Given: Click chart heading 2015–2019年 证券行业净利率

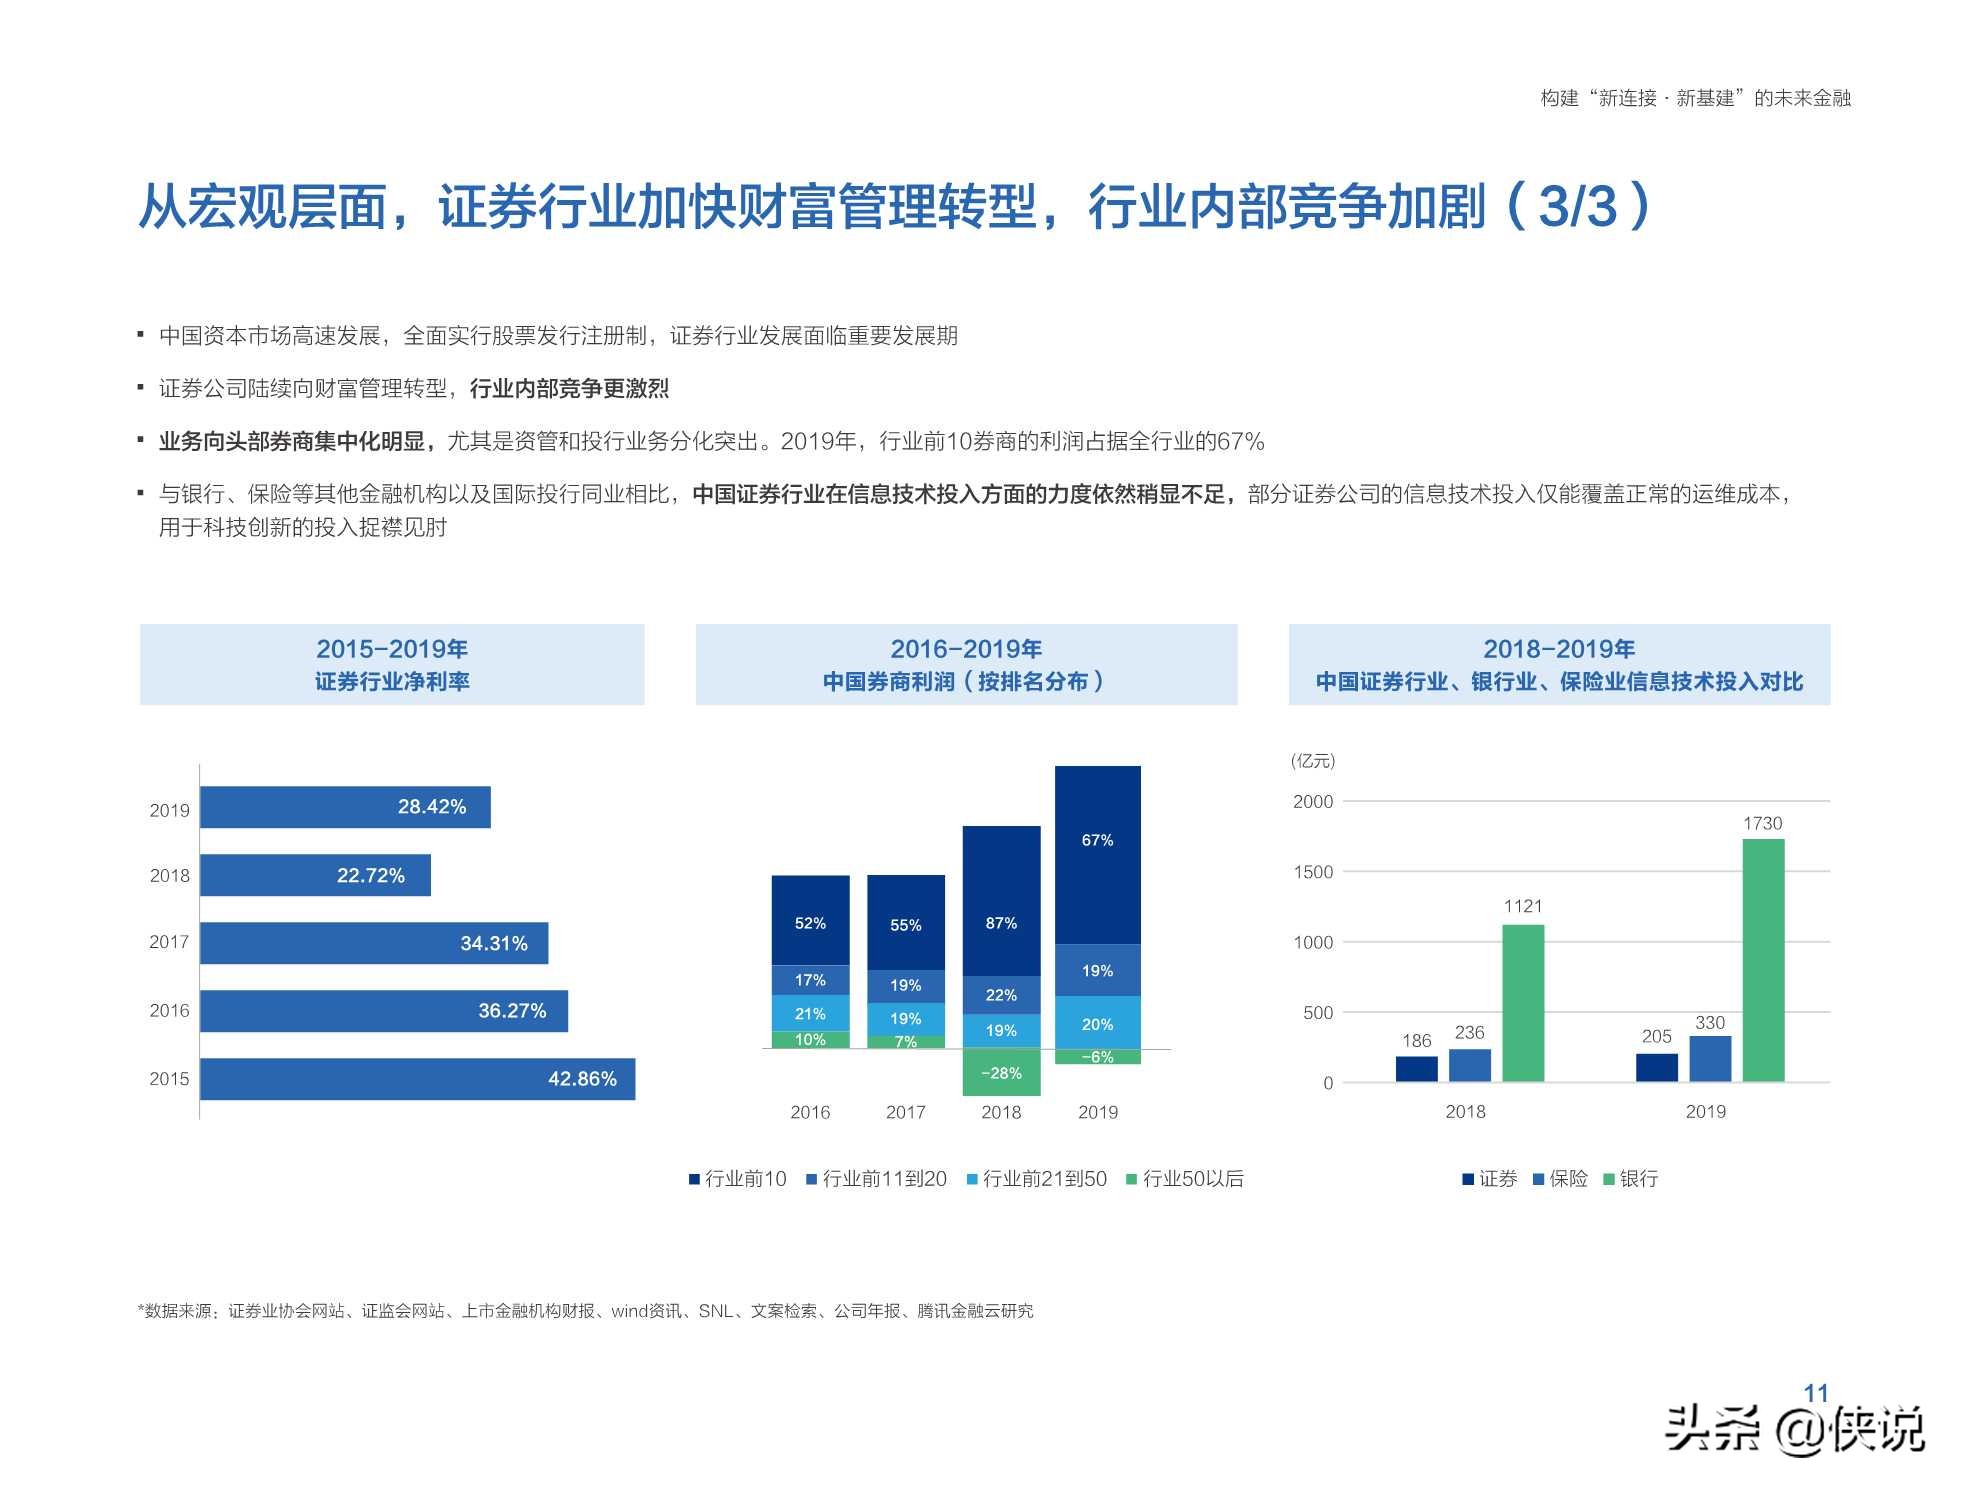Looking at the screenshot, I should click(392, 665).
